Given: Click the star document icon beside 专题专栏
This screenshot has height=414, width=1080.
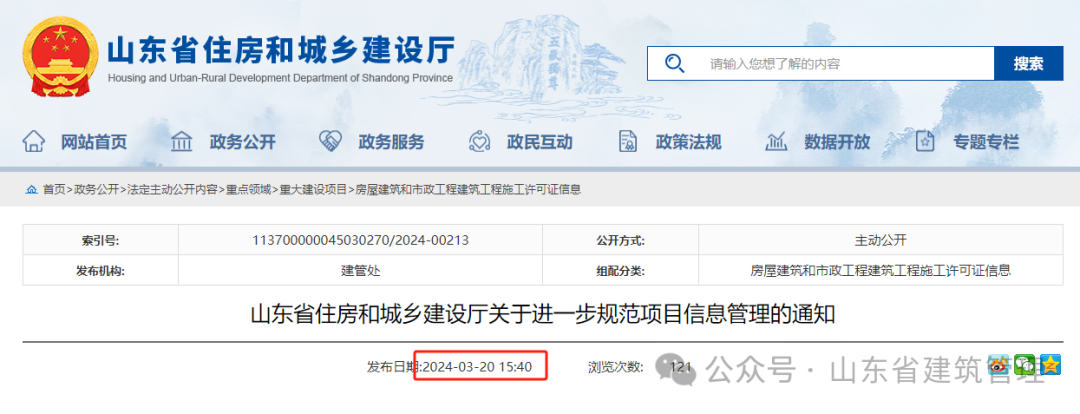Looking at the screenshot, I should tap(925, 142).
